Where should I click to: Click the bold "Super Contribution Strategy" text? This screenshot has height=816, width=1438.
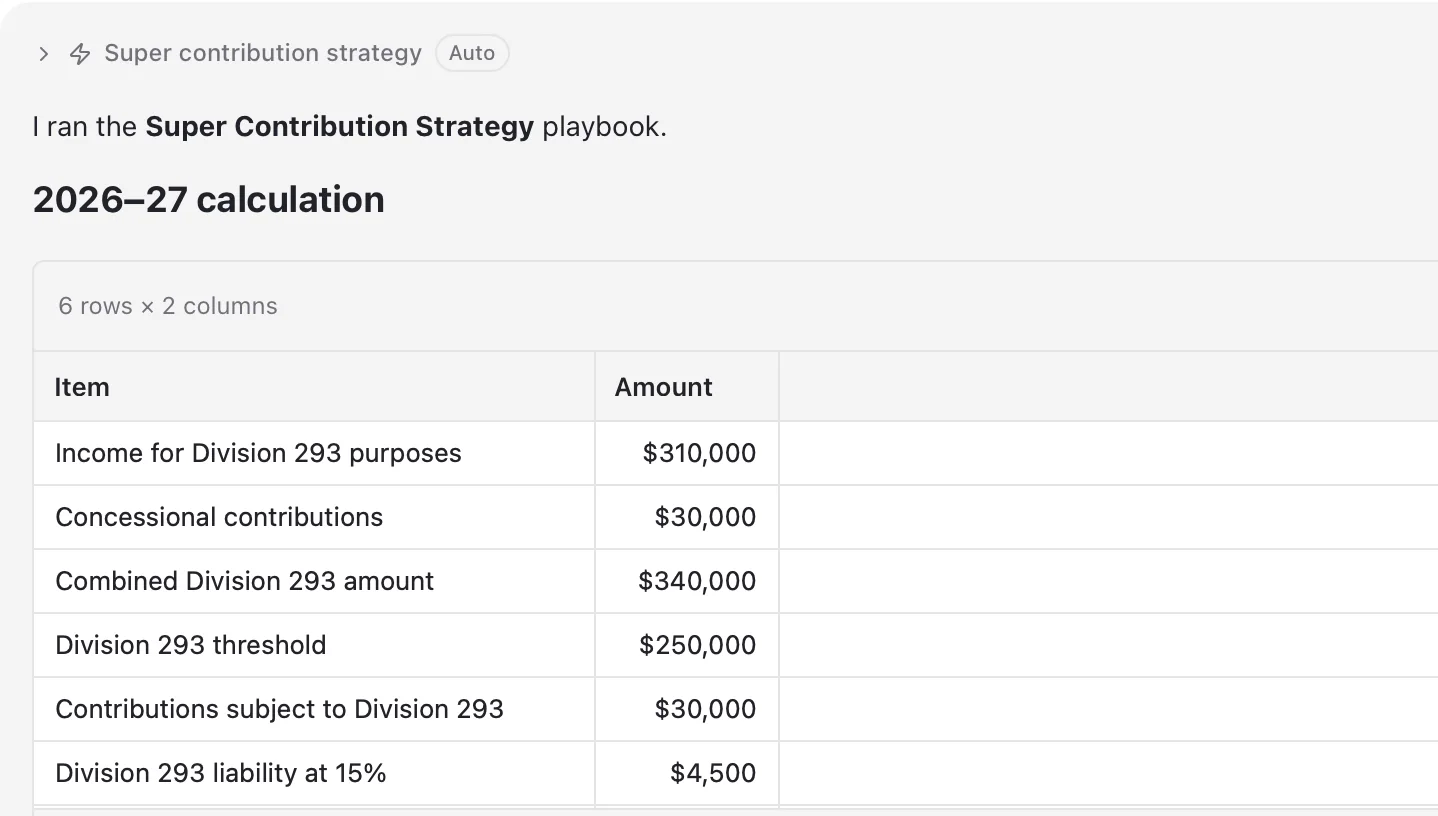pyautogui.click(x=340, y=127)
